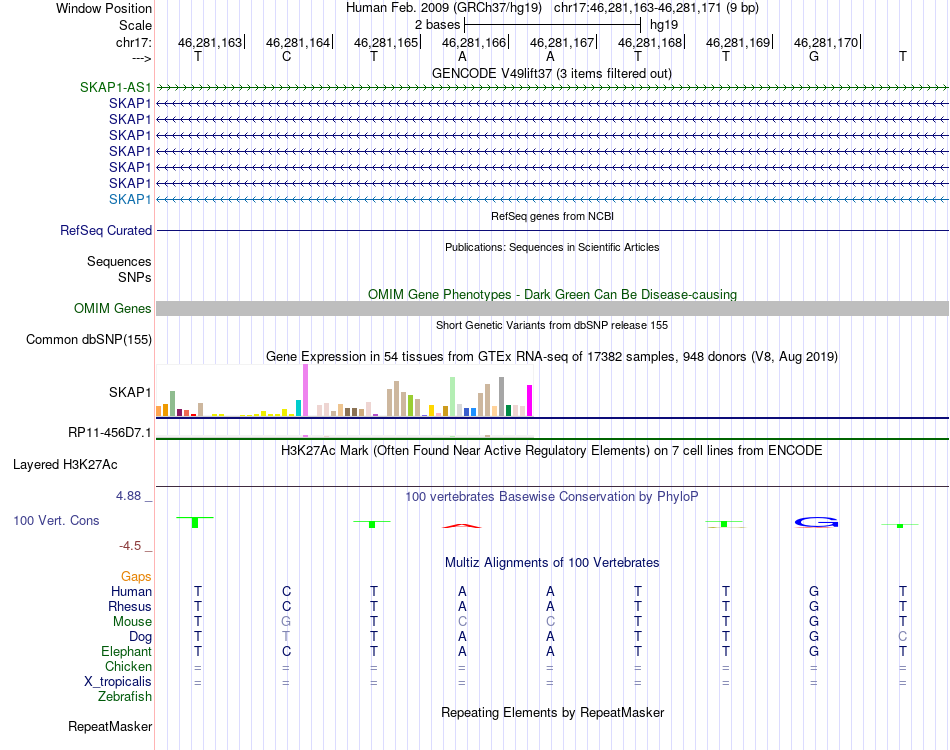Screen dimensions: 950x750
Task: Open the RefSeq genes from NCBI title
Action: point(552,216)
